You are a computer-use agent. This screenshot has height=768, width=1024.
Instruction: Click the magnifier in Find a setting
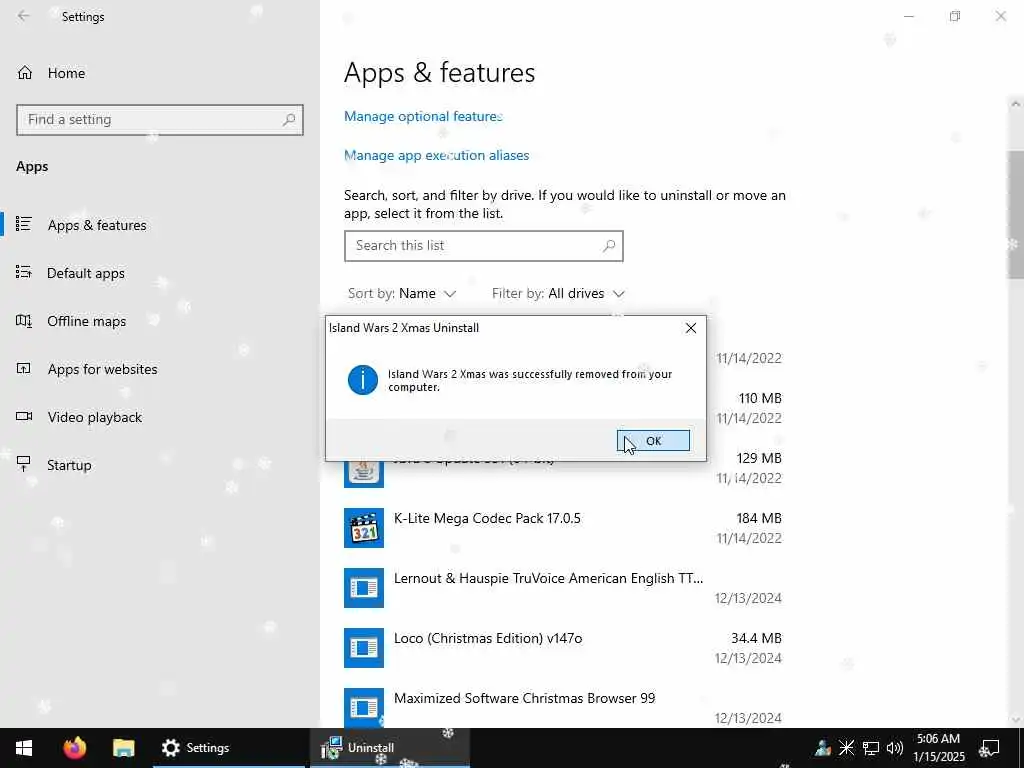(289, 120)
